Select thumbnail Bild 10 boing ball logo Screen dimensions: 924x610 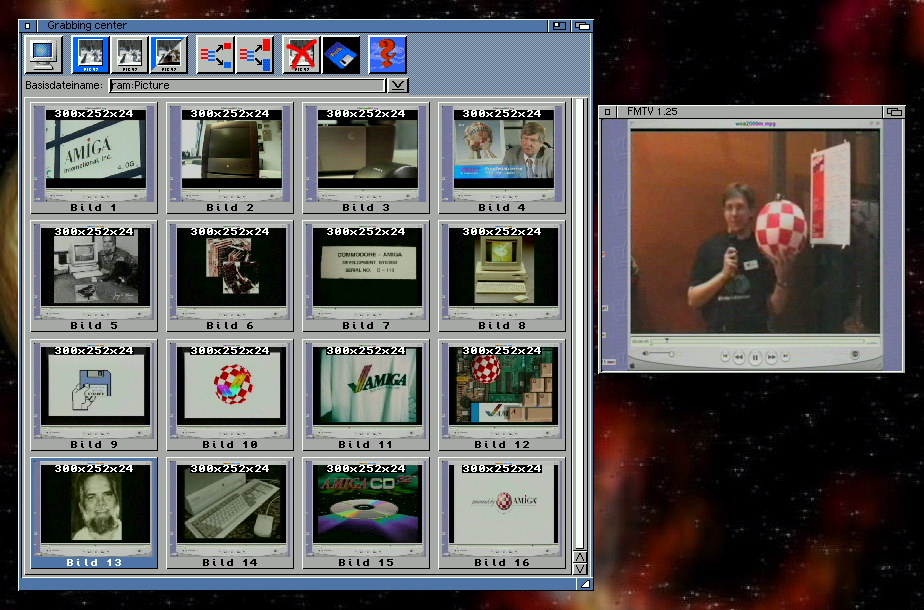coord(230,394)
